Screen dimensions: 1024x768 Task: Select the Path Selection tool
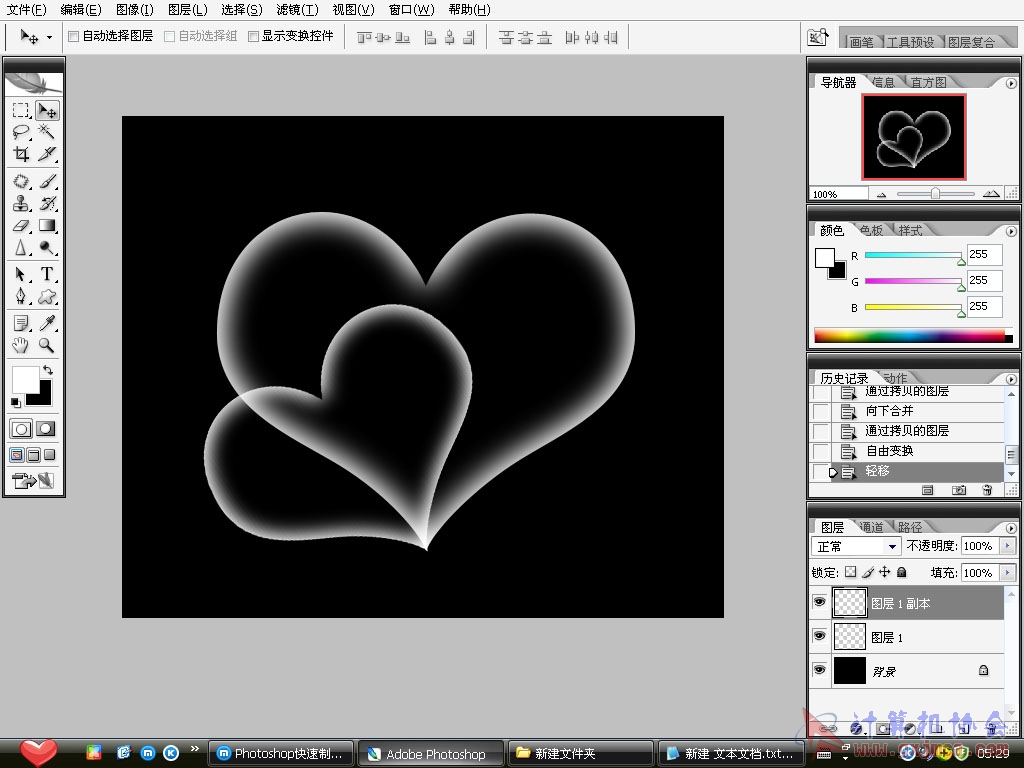(x=21, y=274)
